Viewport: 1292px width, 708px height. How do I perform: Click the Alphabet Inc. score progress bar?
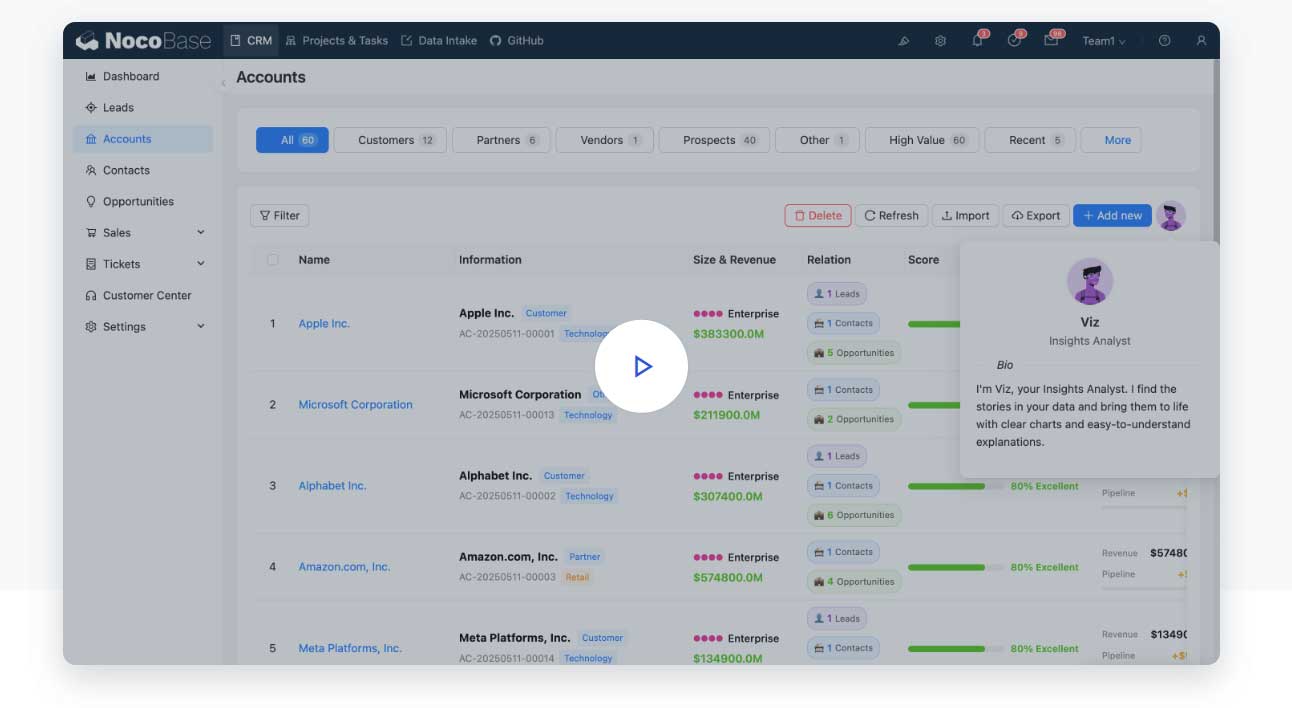(955, 486)
